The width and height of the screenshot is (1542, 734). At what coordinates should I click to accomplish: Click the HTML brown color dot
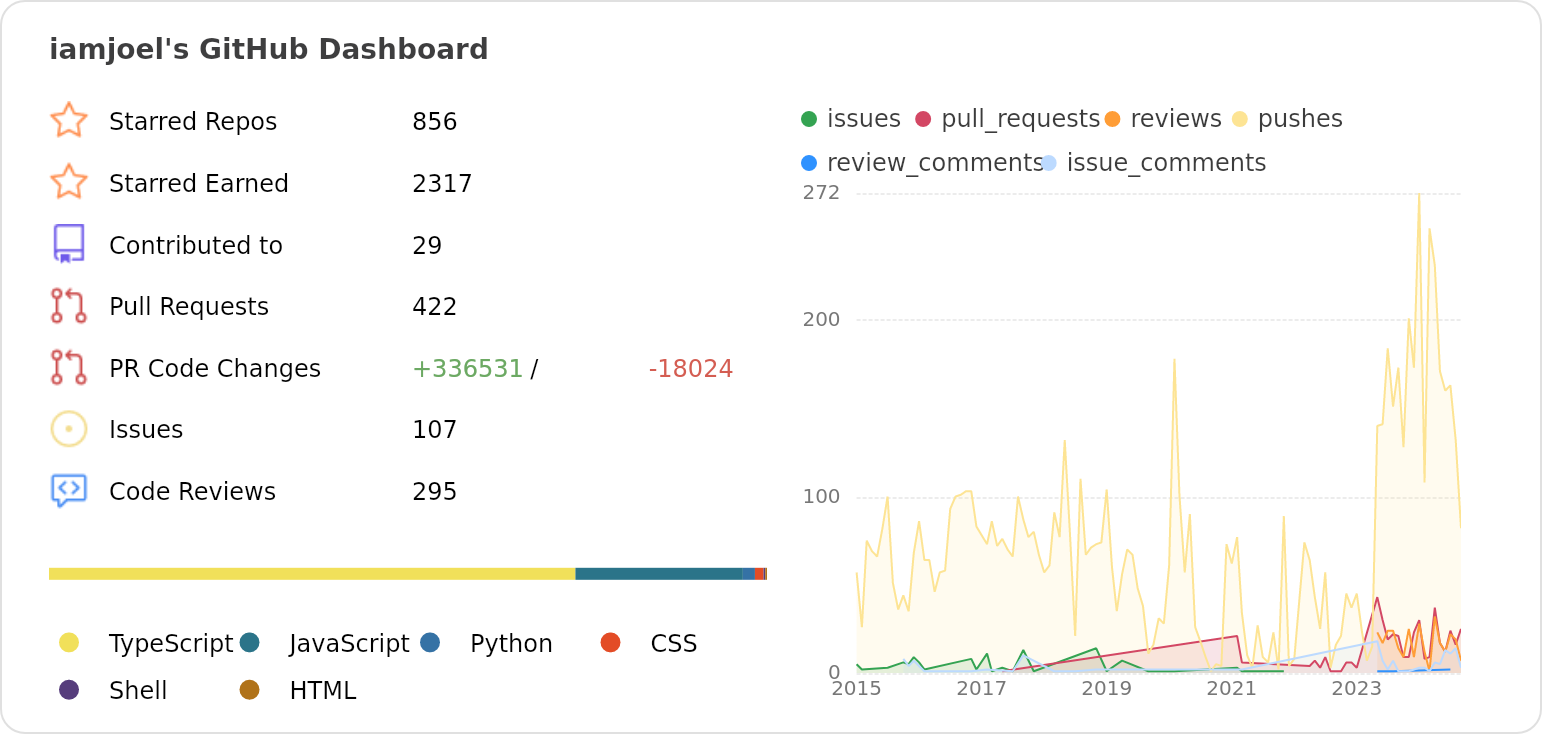click(x=250, y=690)
